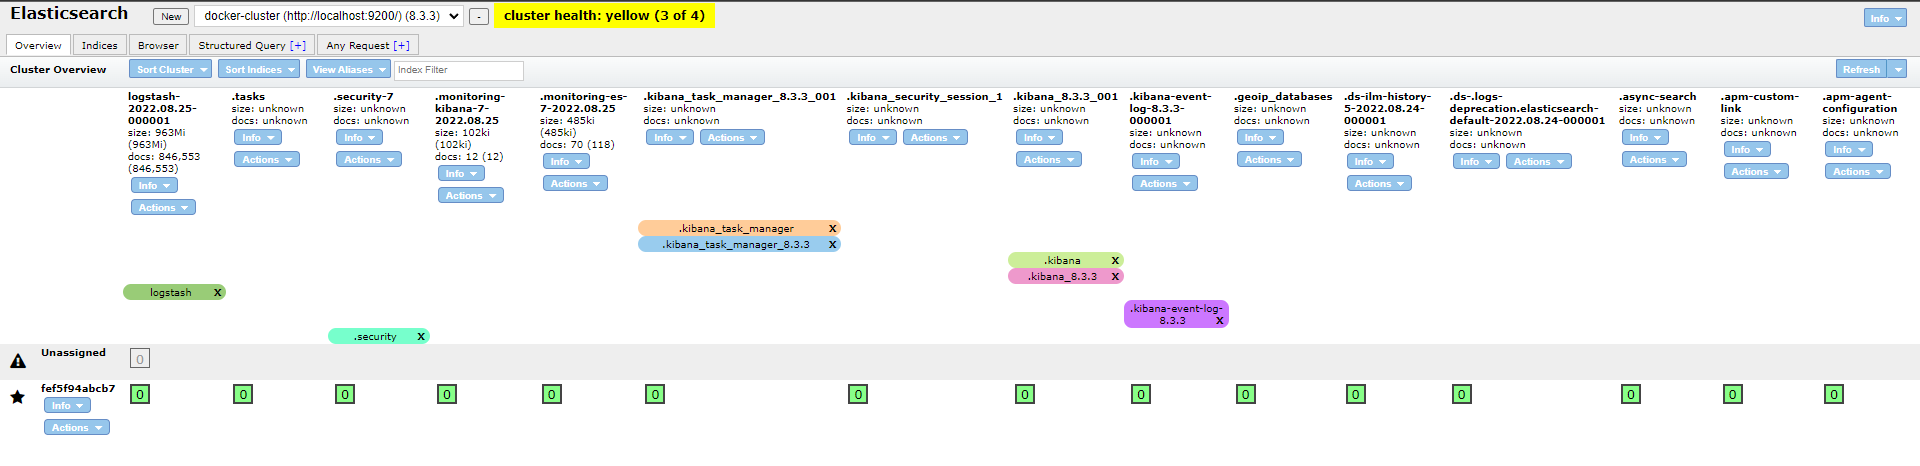The image size is (1920, 466).
Task: Open Actions menu for .monitoring-es-7 index
Action: 575,184
